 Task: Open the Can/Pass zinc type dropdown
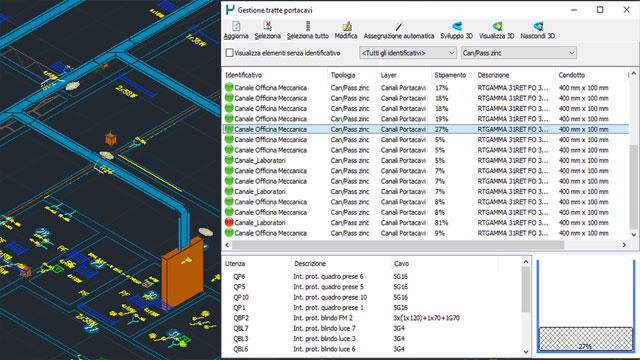519,53
